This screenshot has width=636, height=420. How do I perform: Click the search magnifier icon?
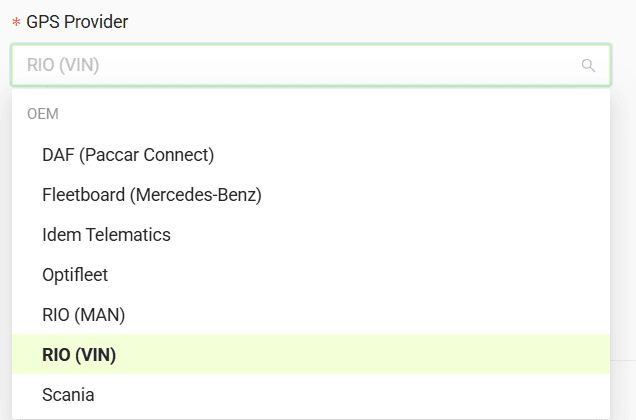(x=588, y=66)
